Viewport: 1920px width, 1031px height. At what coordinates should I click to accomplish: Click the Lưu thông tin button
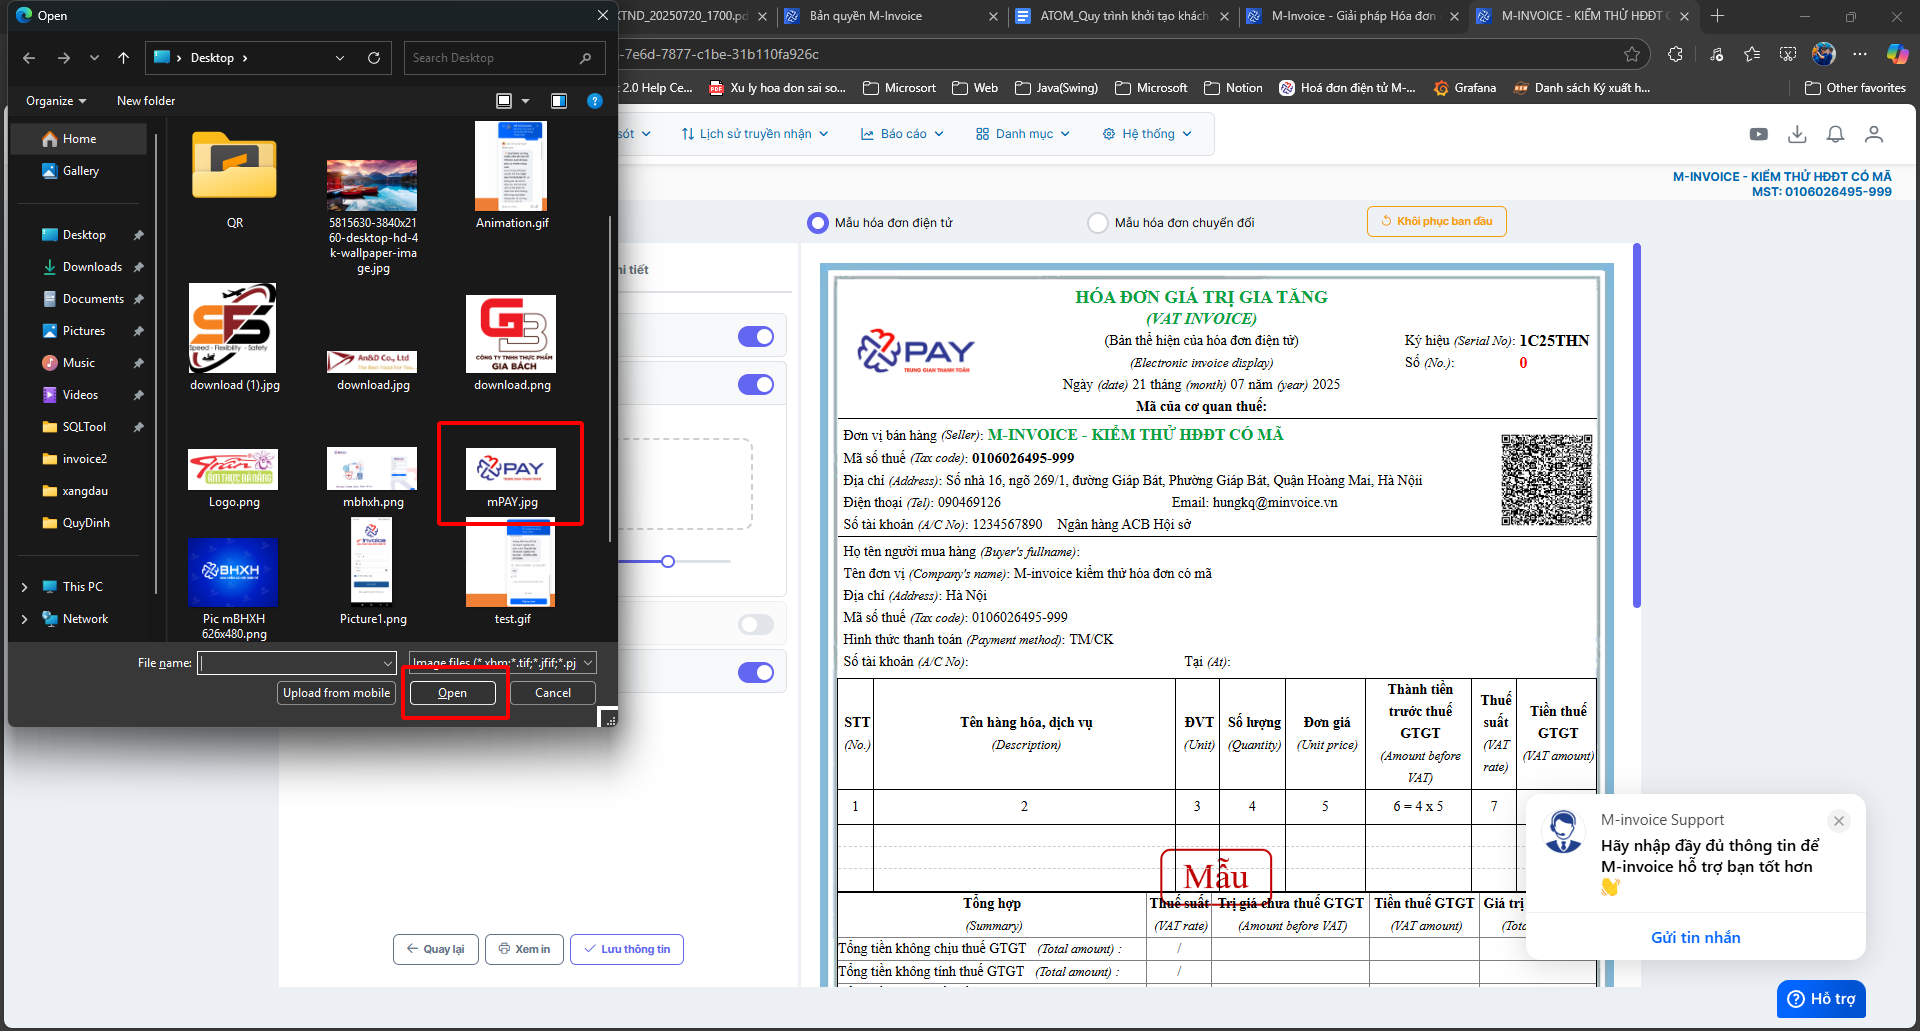627,949
